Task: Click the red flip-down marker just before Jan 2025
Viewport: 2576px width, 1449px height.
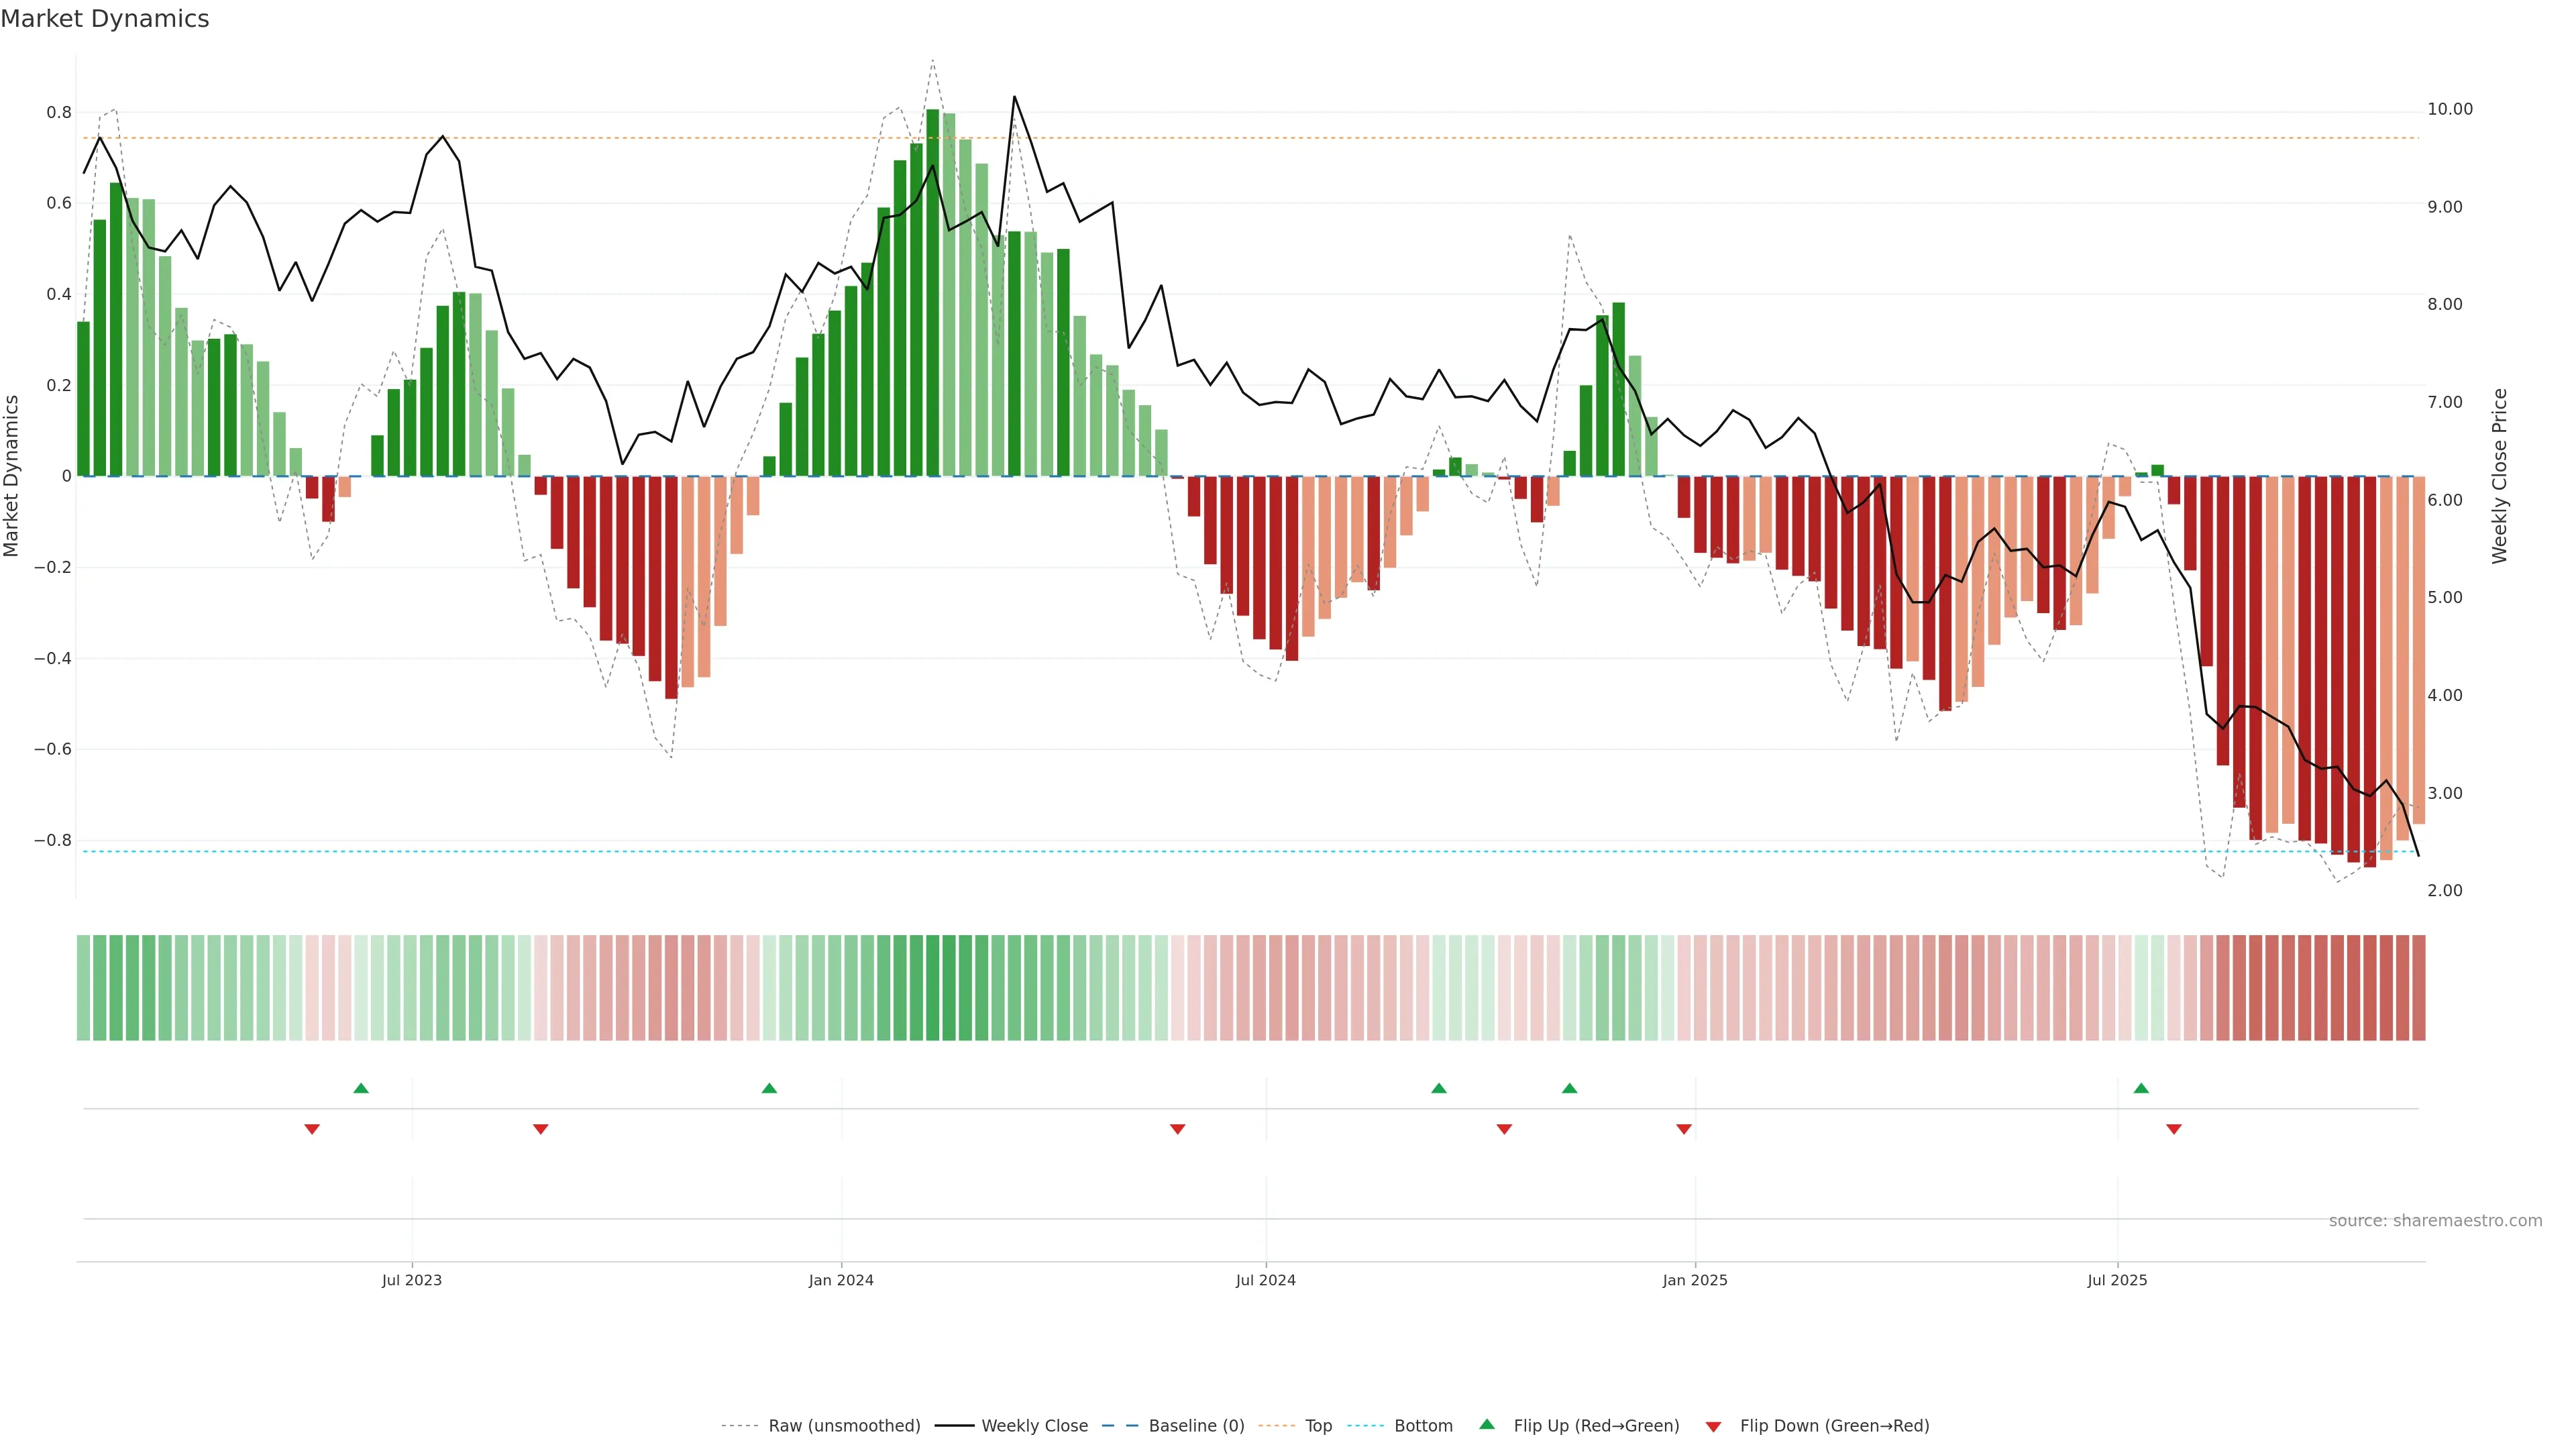Action: (x=1684, y=1129)
